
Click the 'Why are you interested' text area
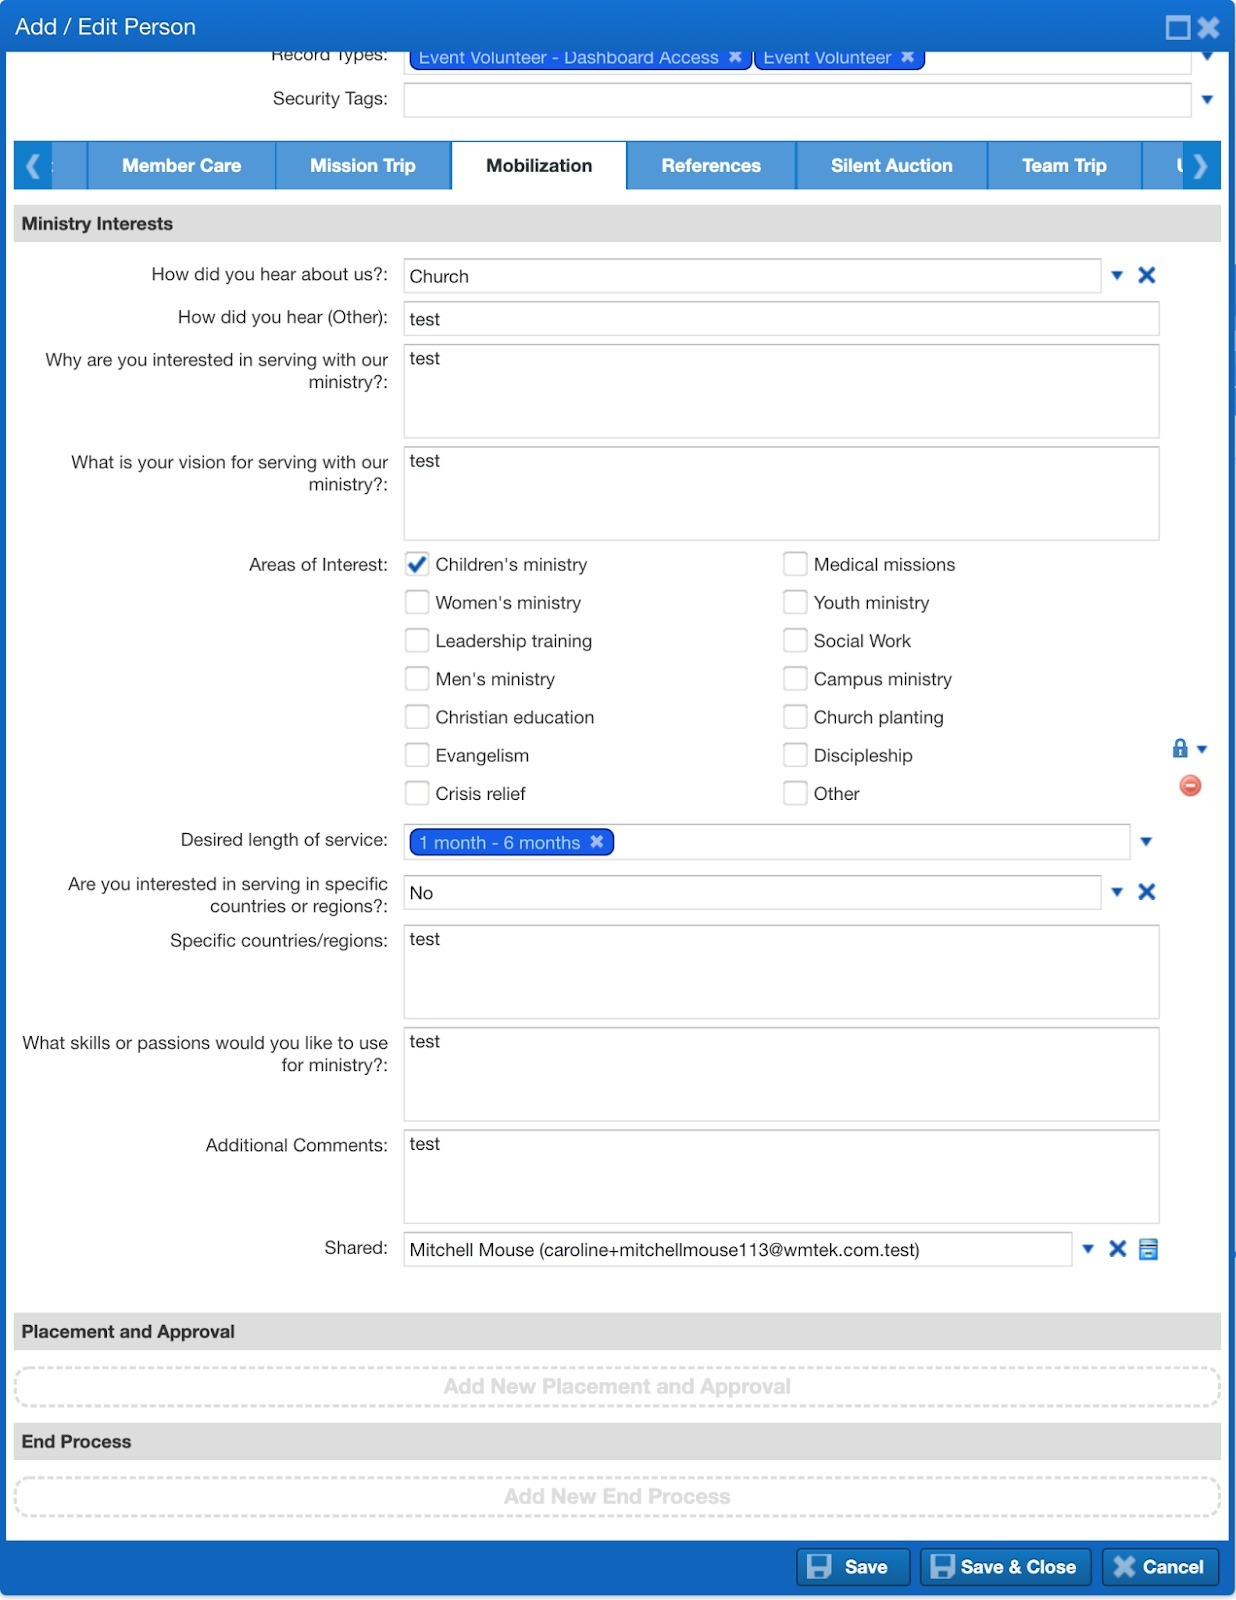click(781, 391)
